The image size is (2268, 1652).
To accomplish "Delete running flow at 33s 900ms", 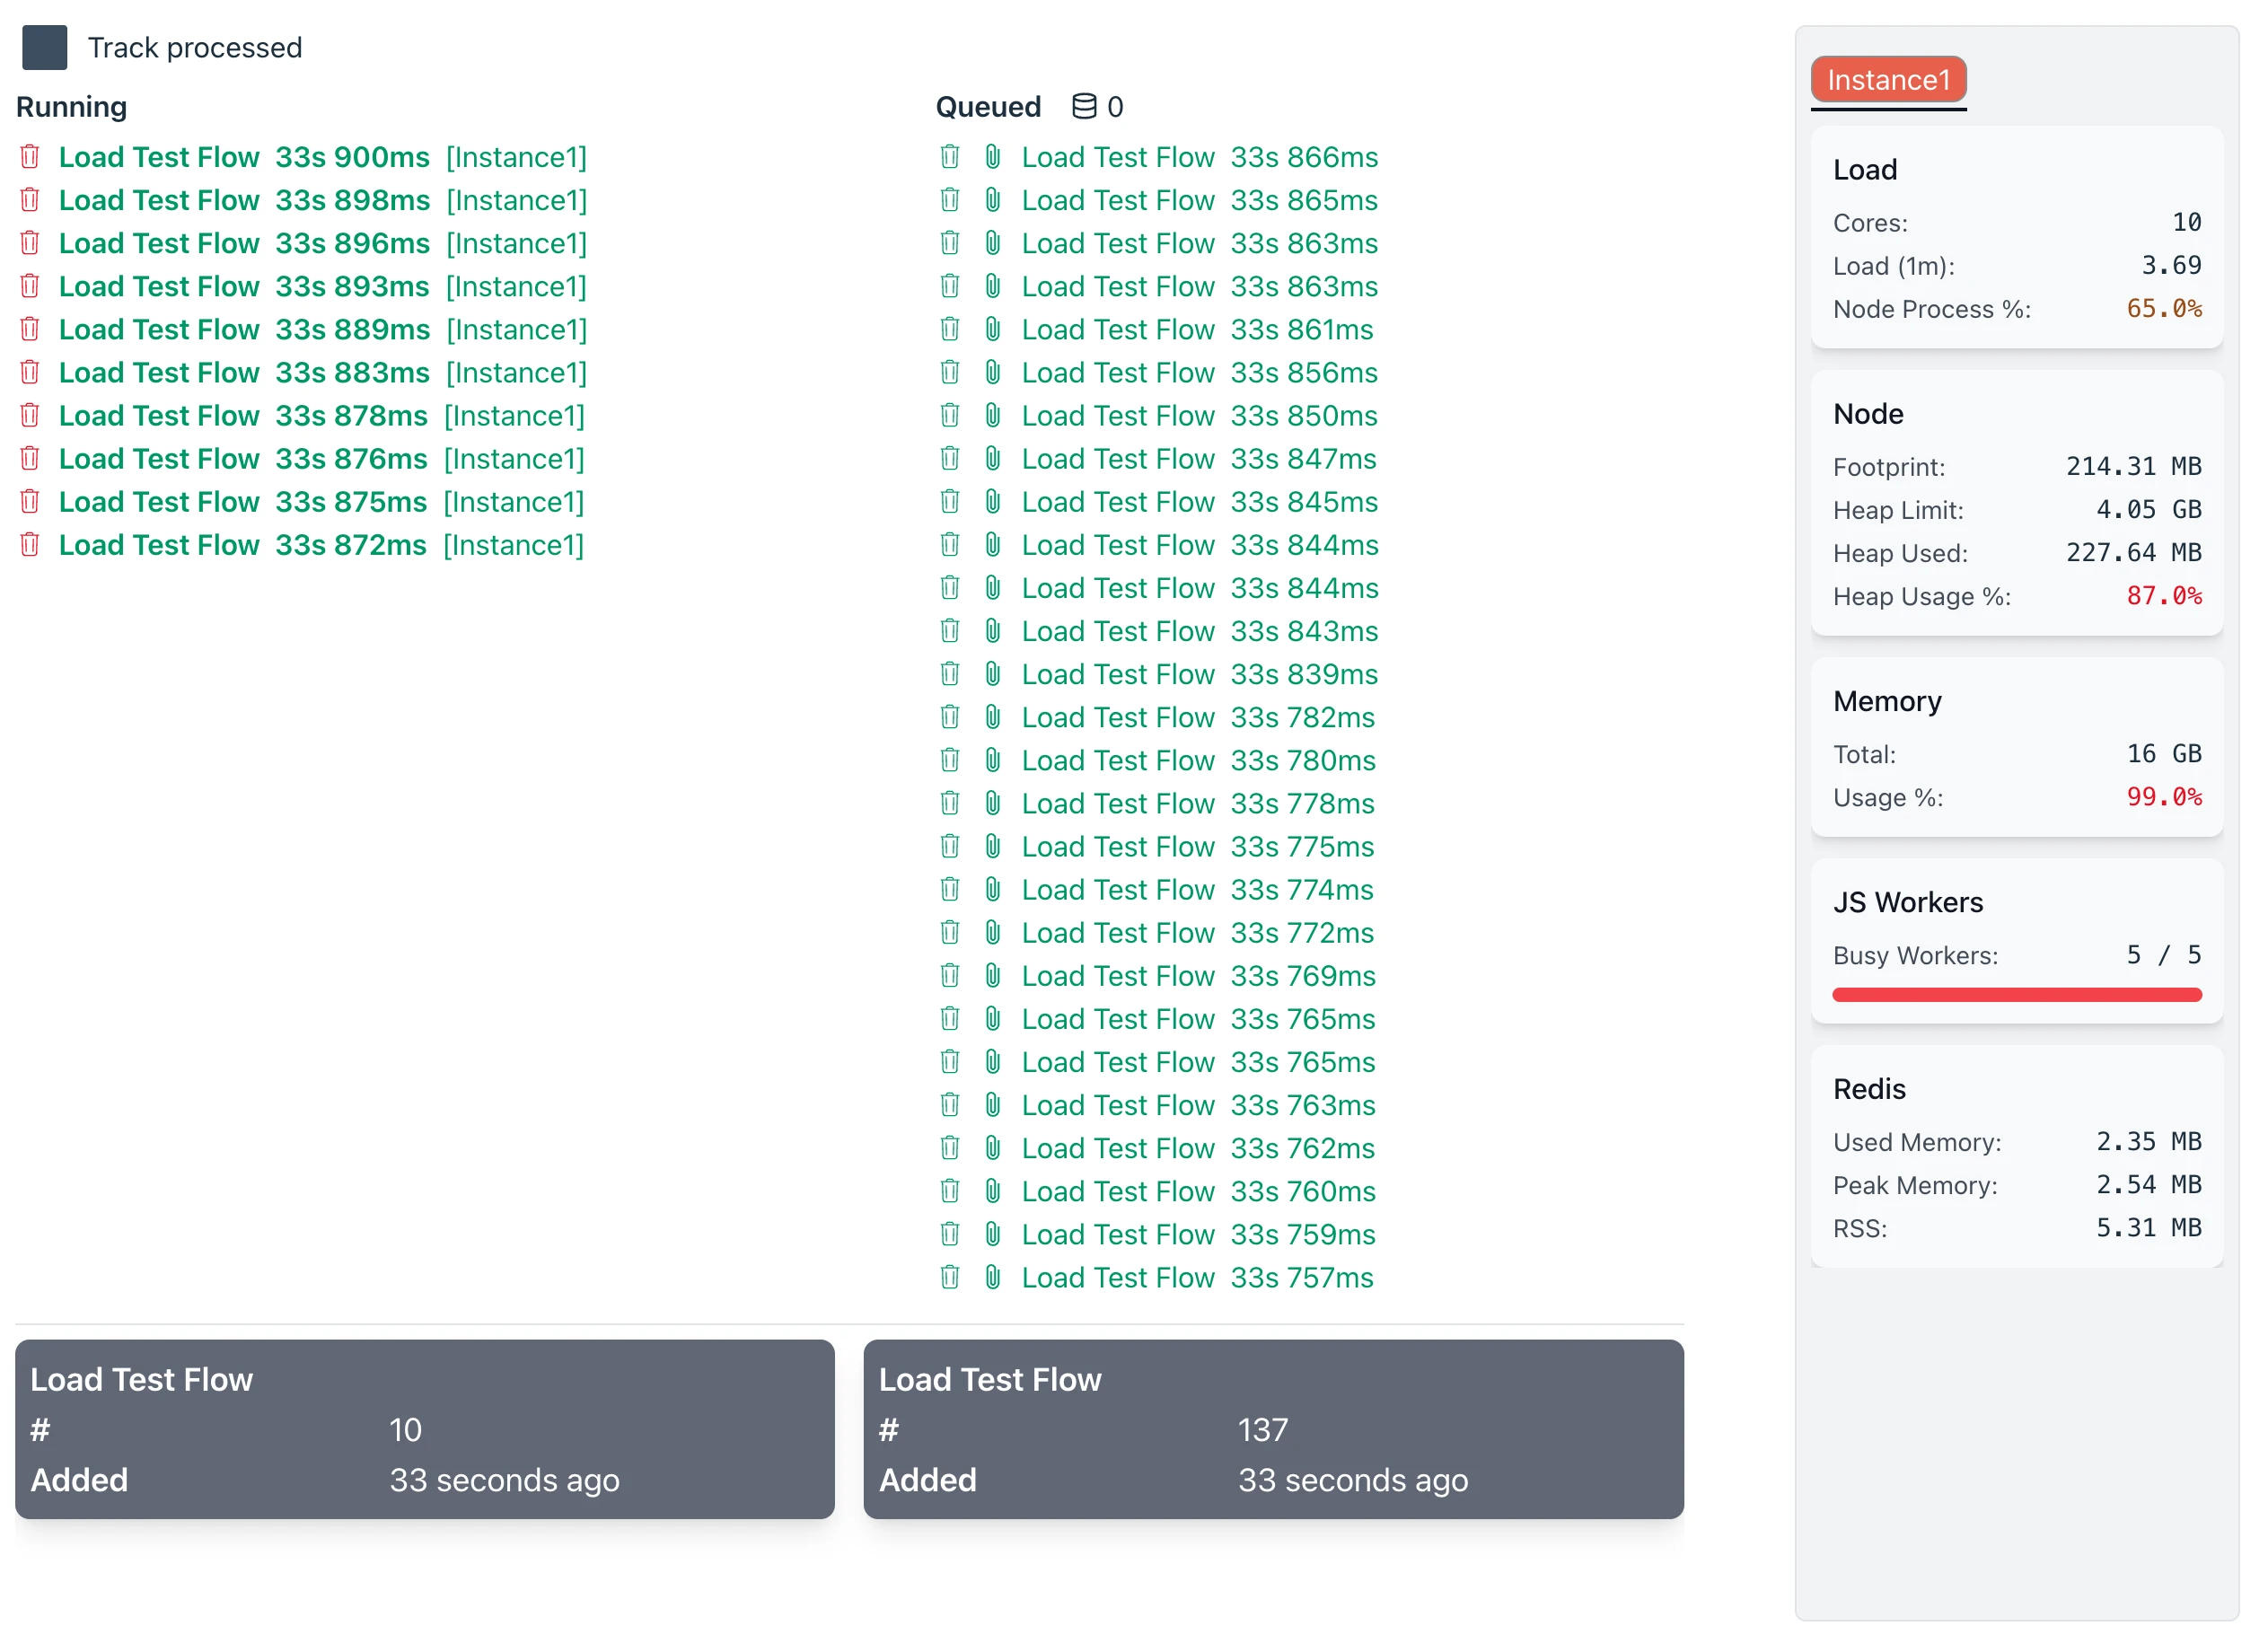I will (x=30, y=157).
